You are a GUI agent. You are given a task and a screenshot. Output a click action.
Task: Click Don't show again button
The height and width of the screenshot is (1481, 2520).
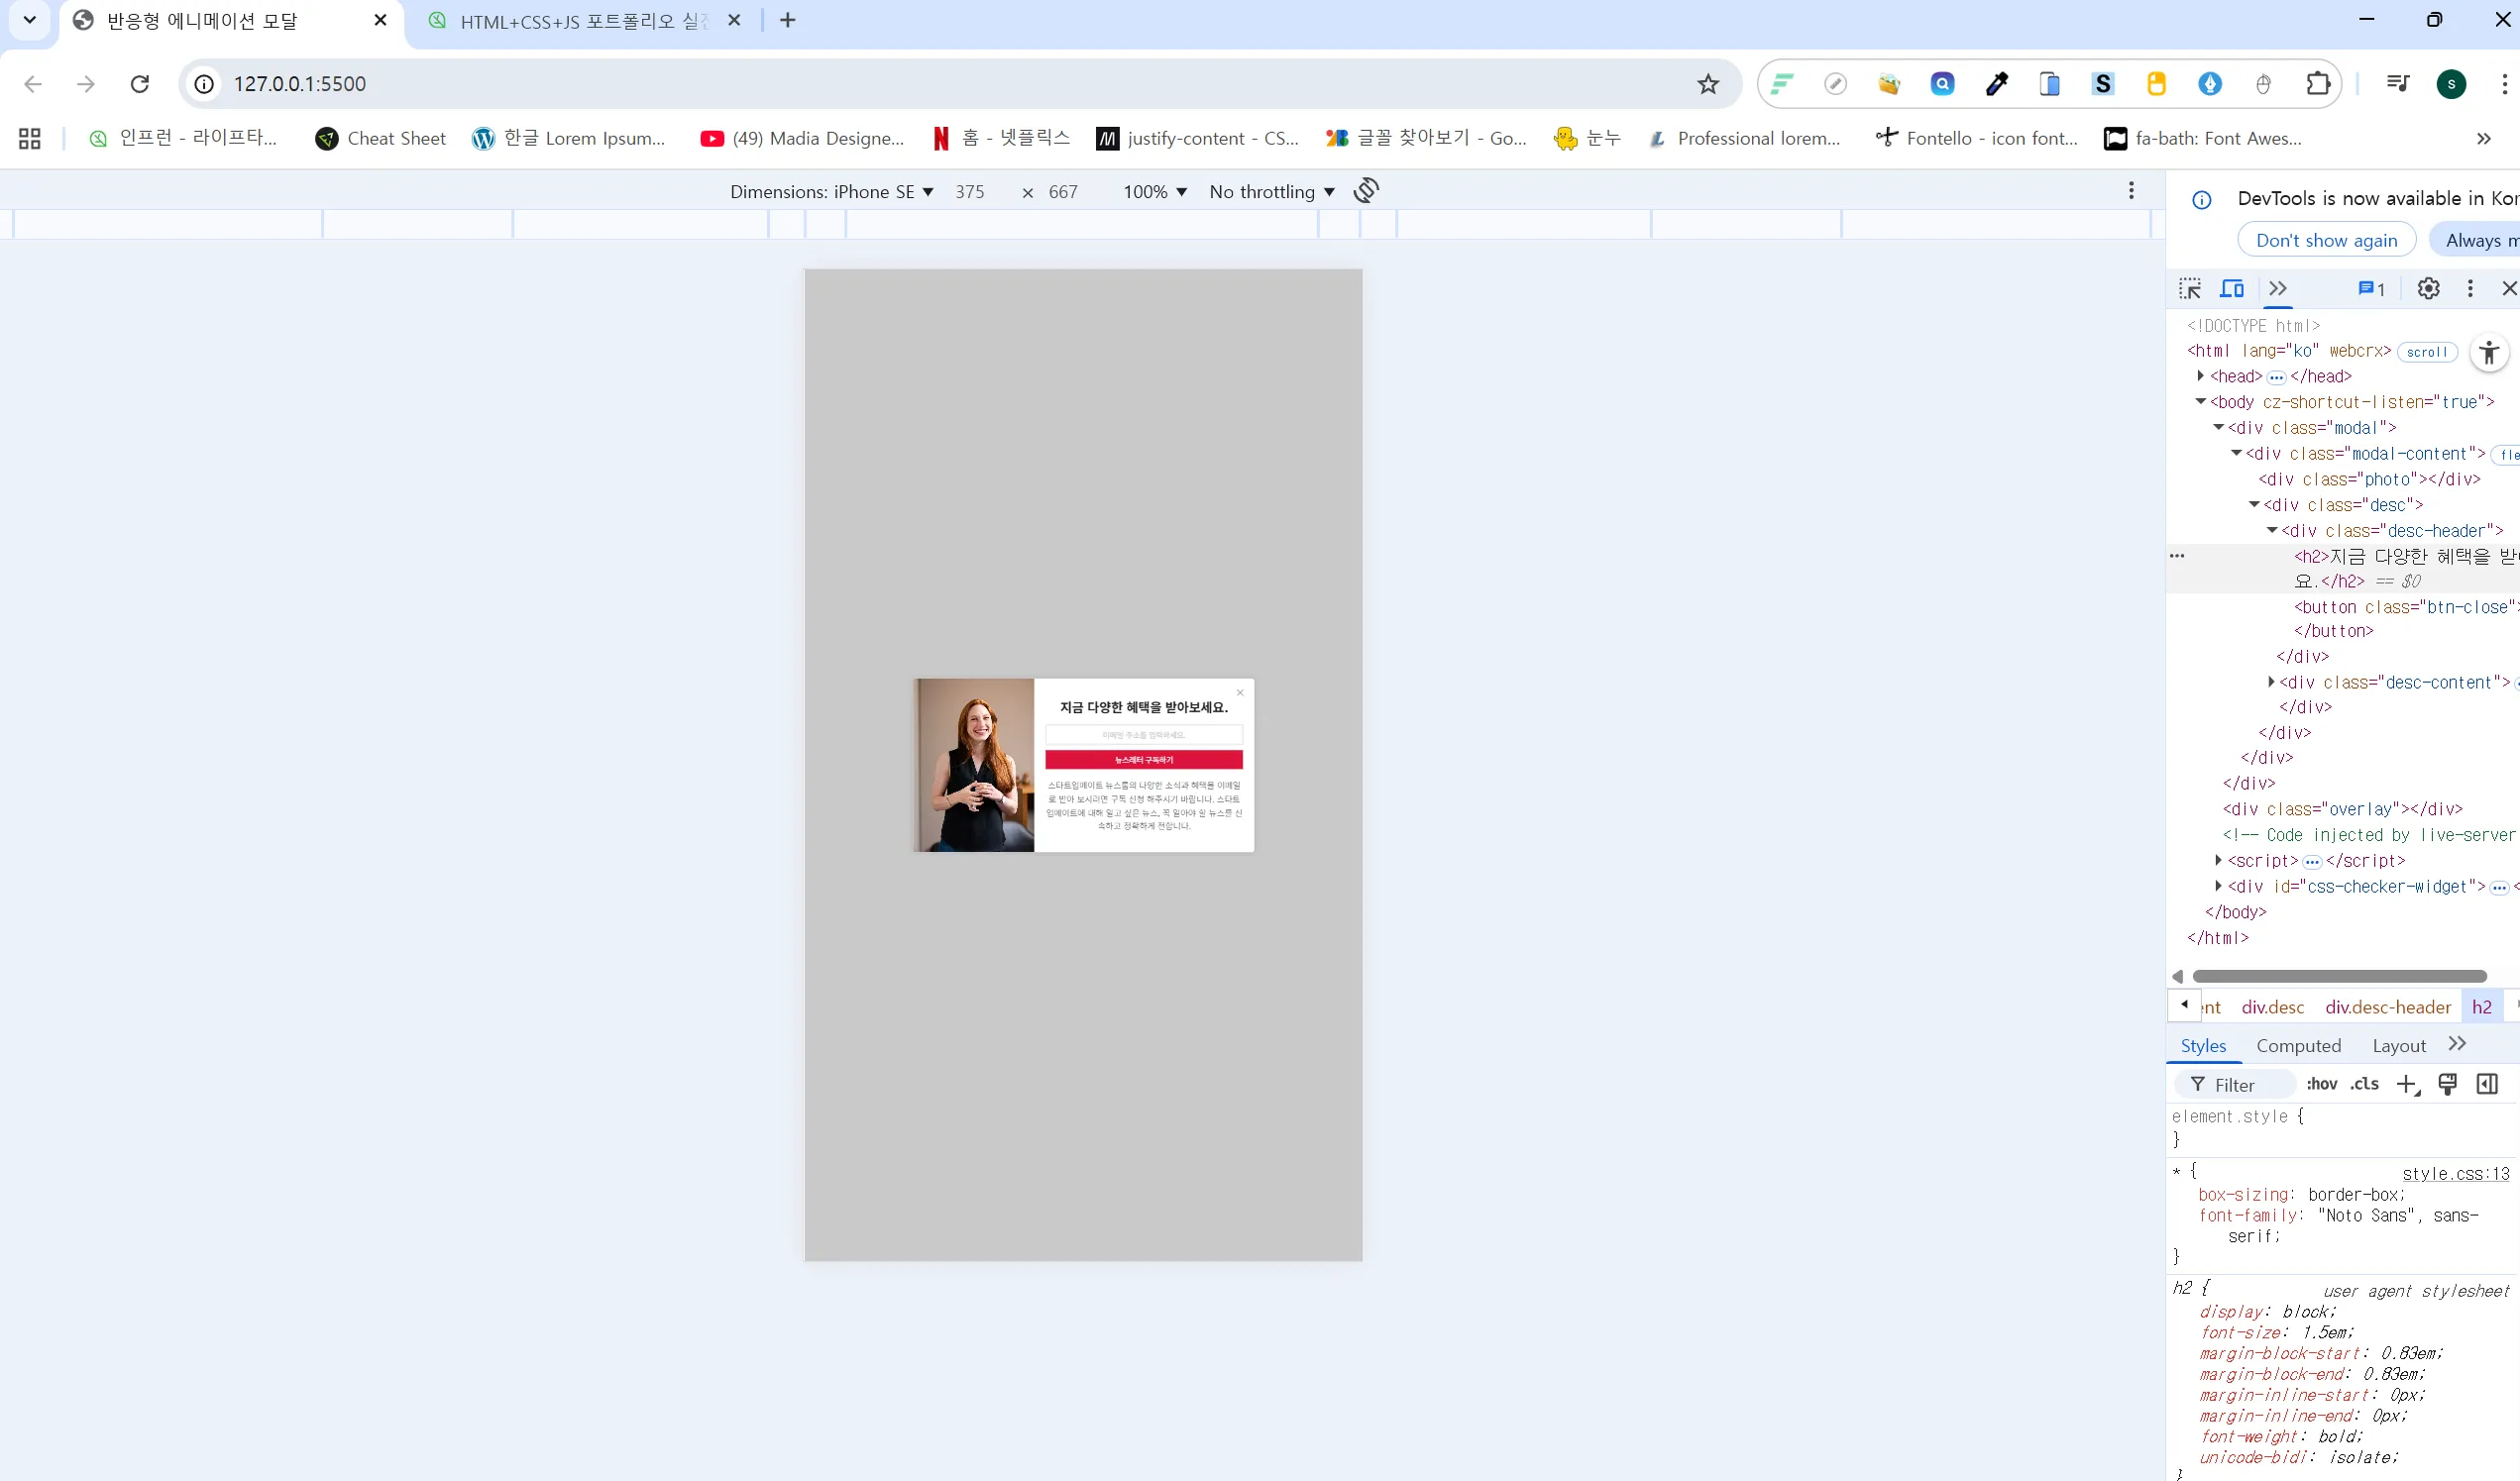pyautogui.click(x=2326, y=241)
